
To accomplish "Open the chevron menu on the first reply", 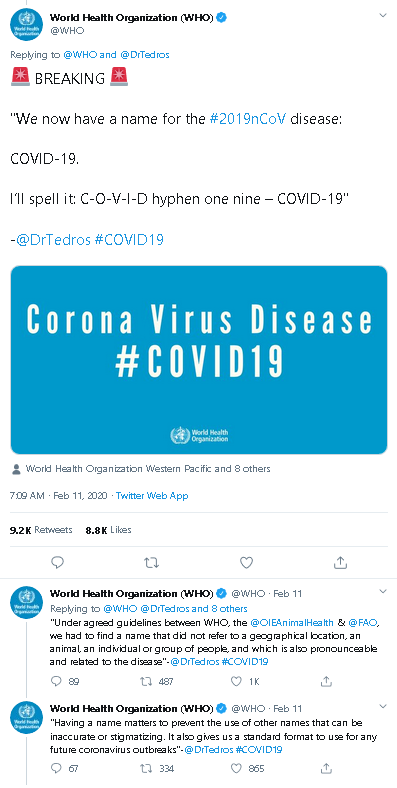I will pos(383,591).
